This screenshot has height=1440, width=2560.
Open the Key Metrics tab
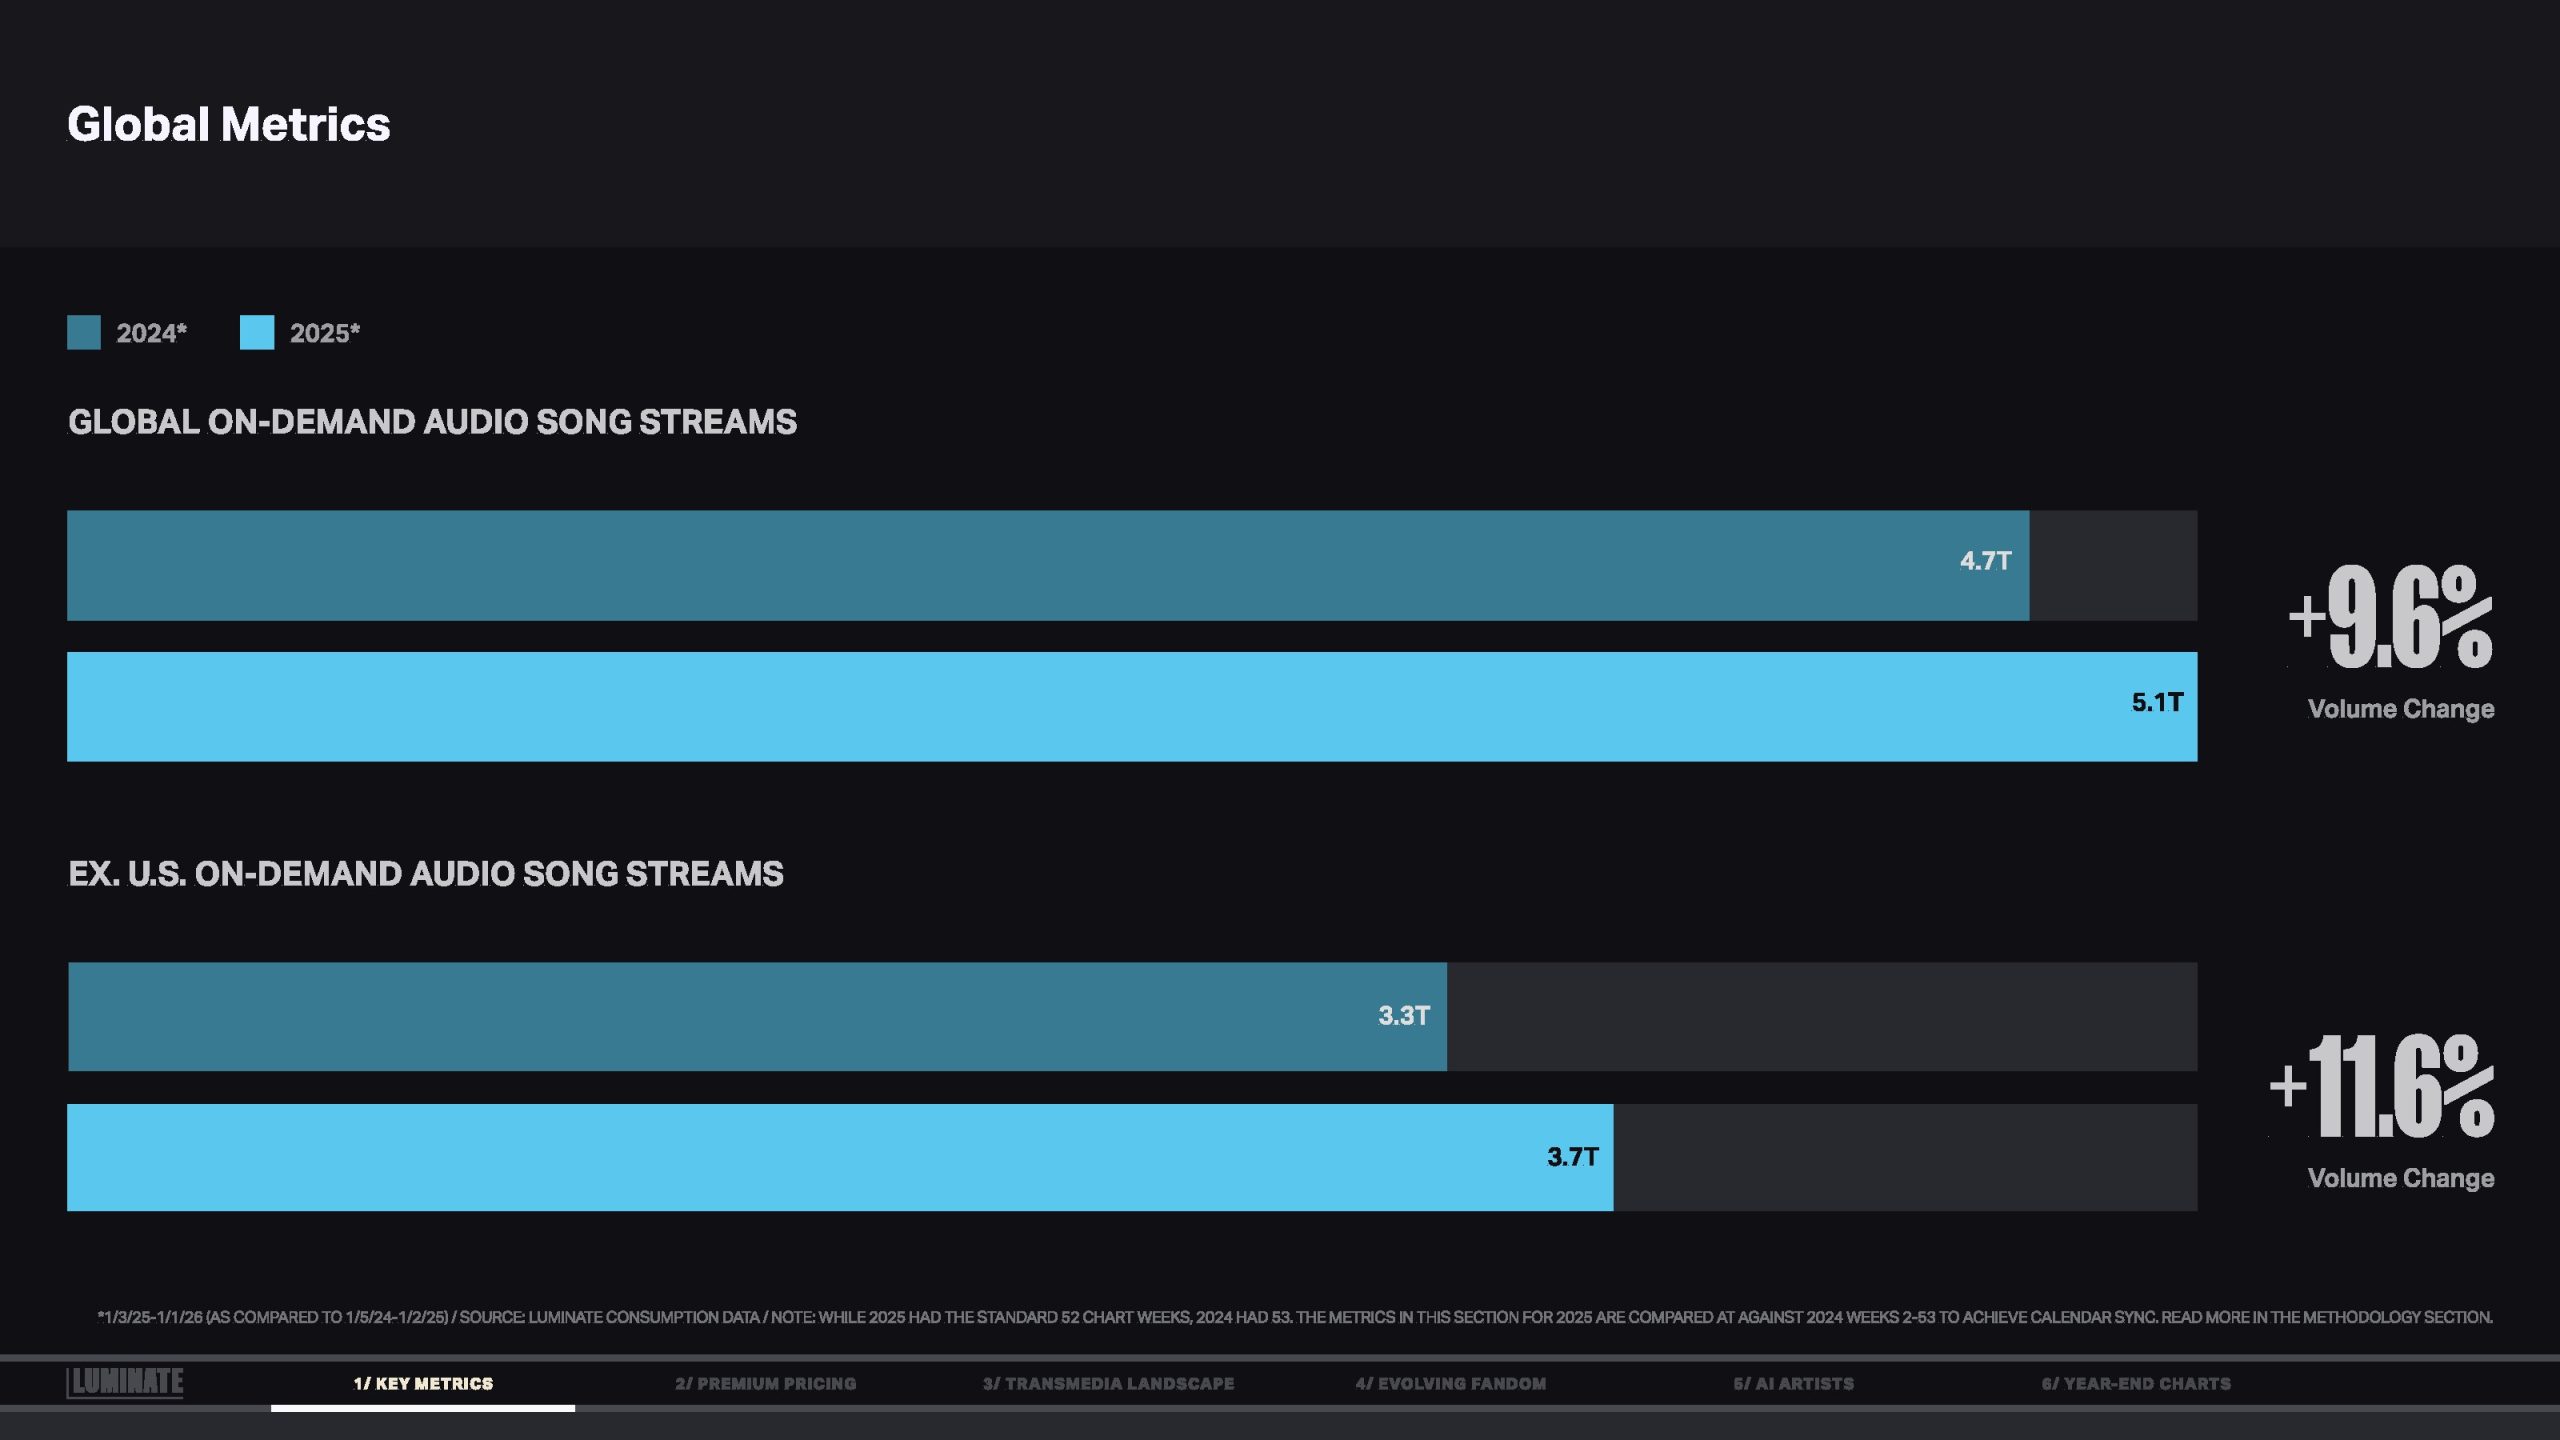coord(423,1384)
